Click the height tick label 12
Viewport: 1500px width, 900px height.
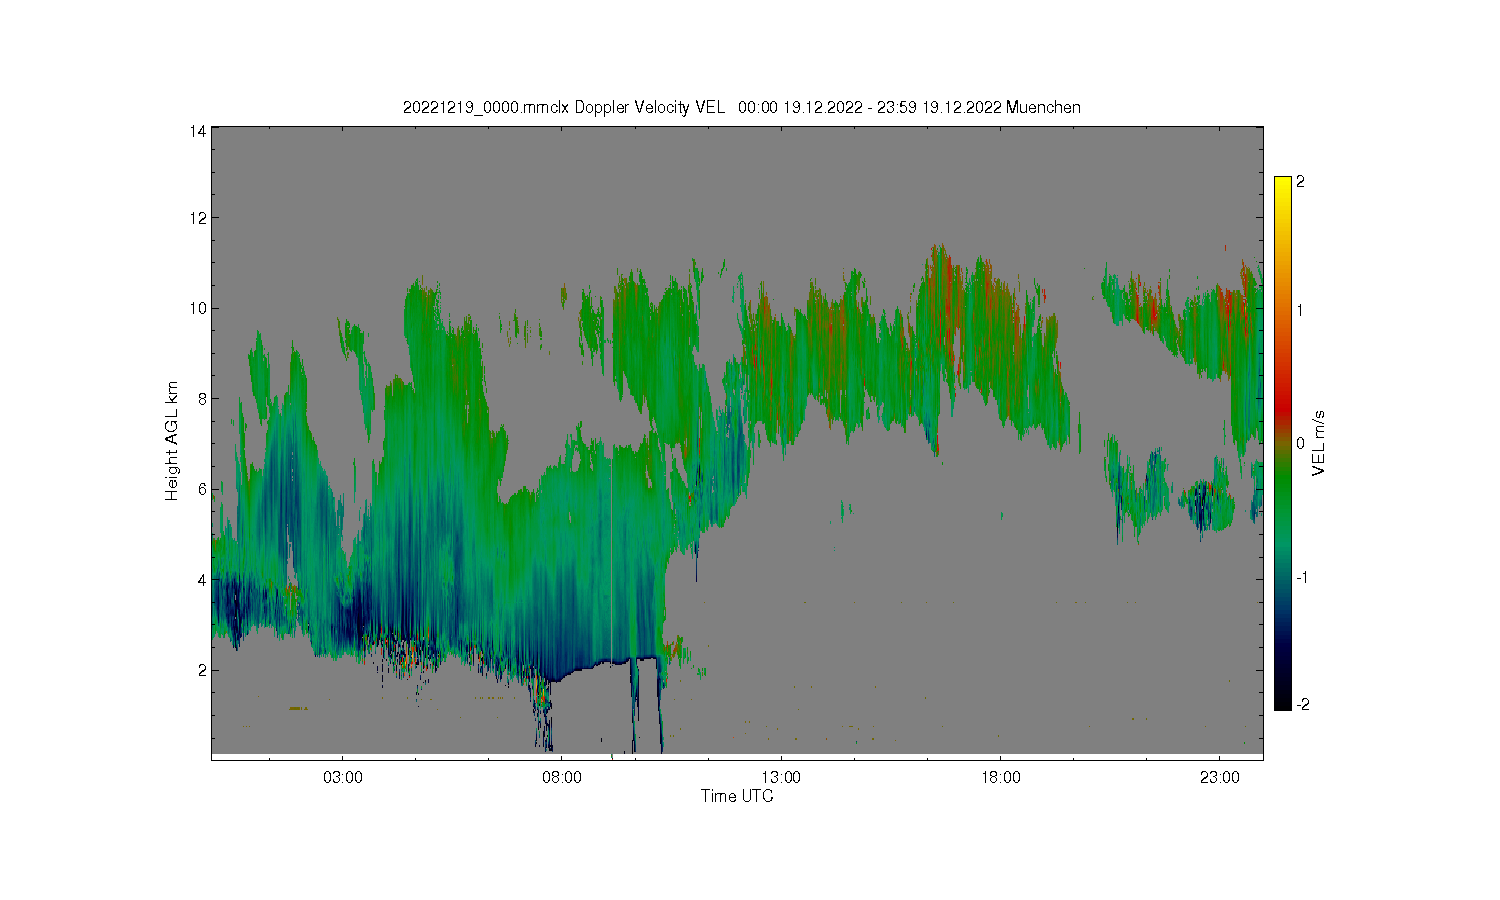[197, 218]
